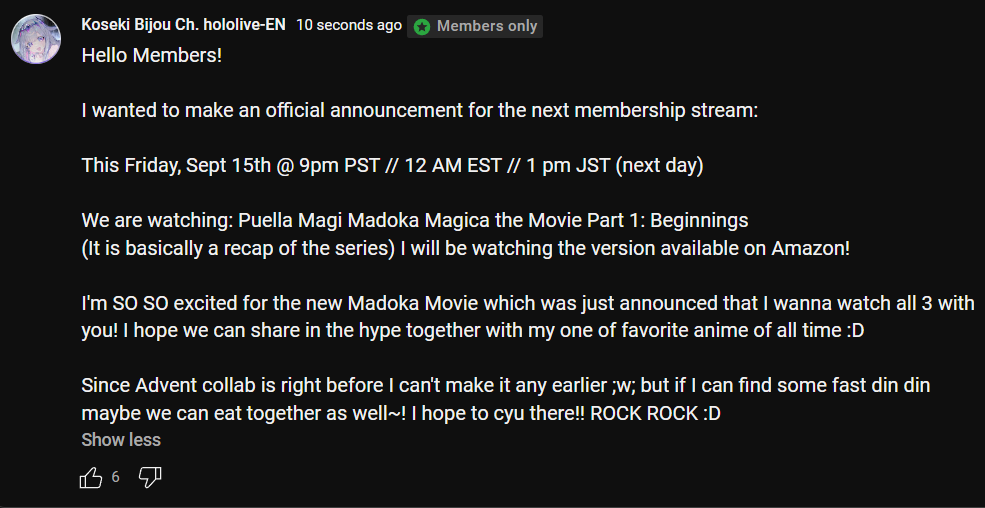Open Koseki Bijou's channel avatar
This screenshot has height=508, width=985.
(36, 39)
